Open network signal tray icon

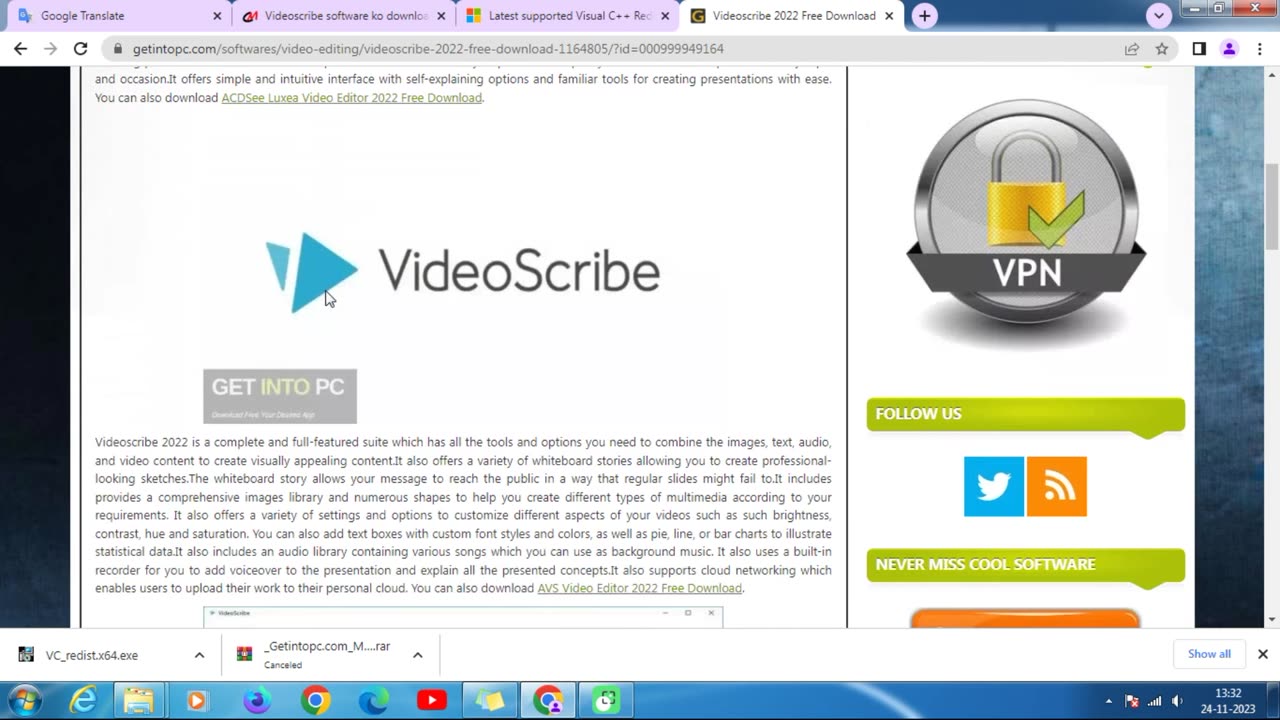pyautogui.click(x=1155, y=701)
